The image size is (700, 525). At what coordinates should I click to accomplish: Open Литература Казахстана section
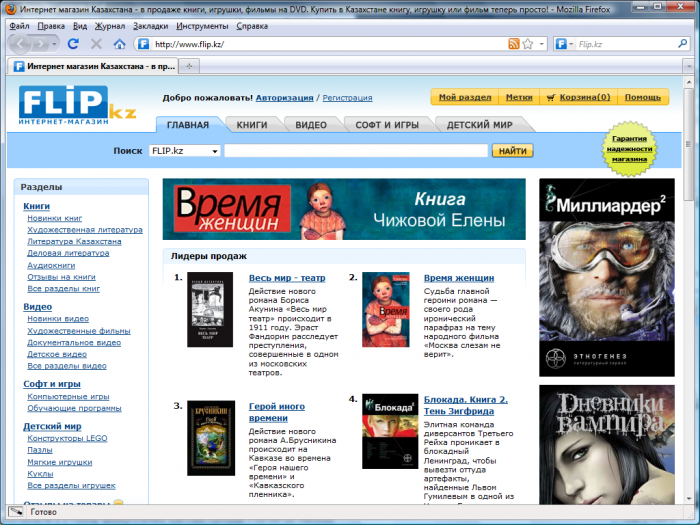click(x=74, y=241)
